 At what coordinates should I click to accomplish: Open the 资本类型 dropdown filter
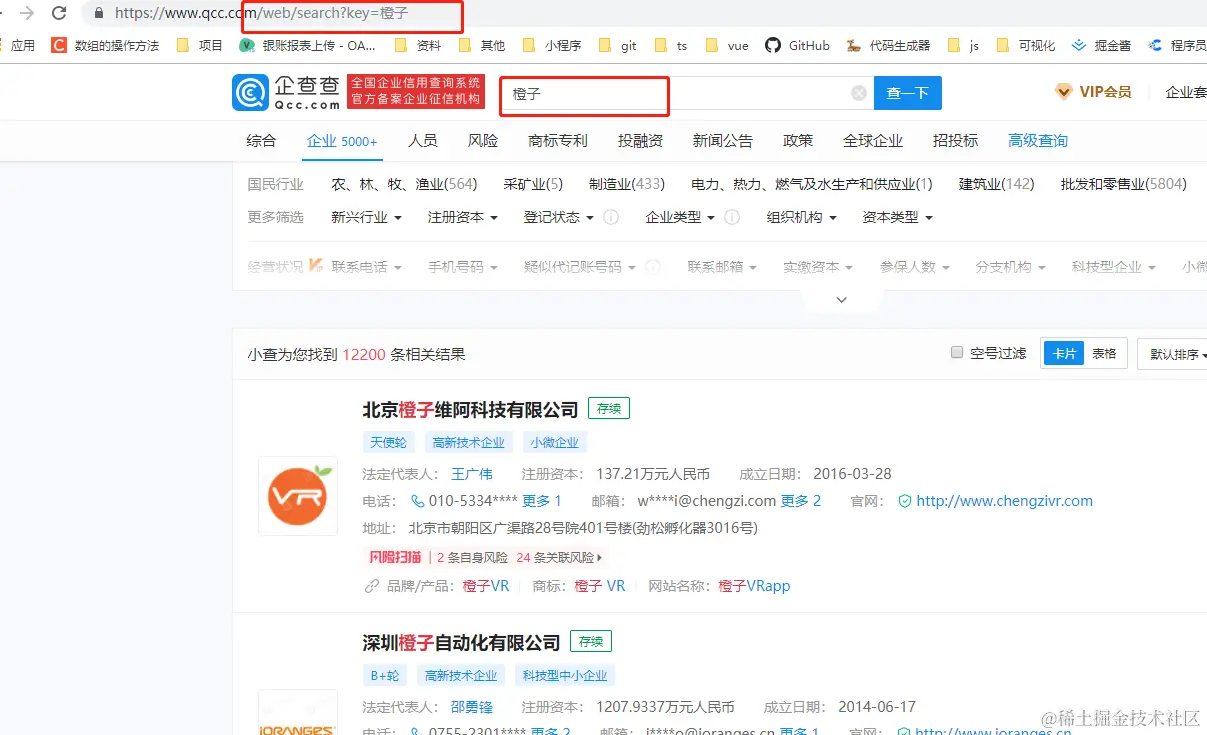click(x=898, y=217)
